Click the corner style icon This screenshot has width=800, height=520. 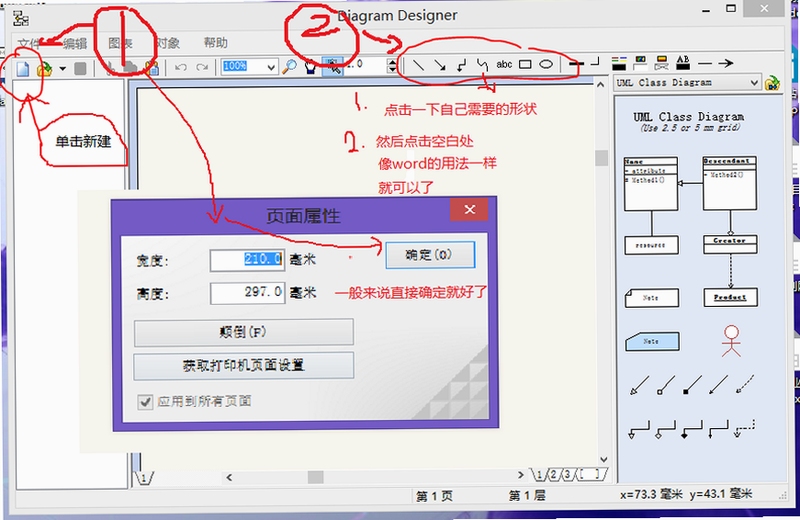point(595,62)
